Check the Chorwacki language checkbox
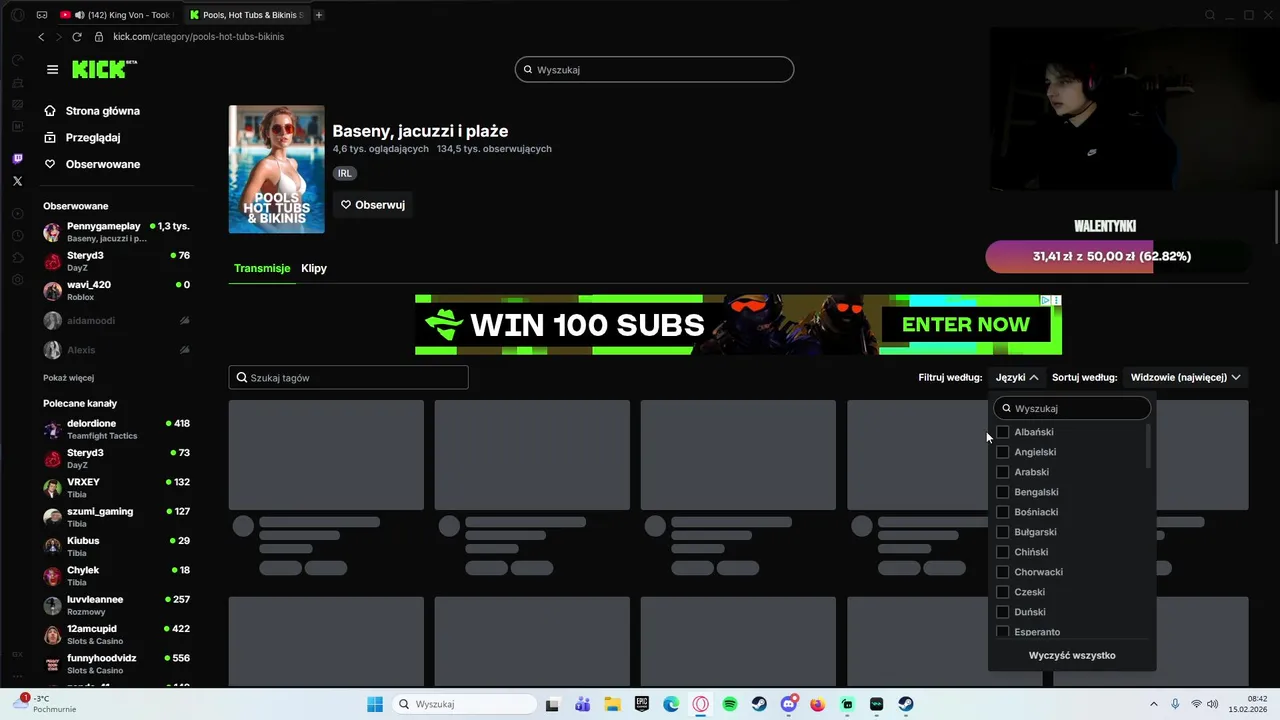This screenshot has width=1280, height=720. [x=1003, y=572]
